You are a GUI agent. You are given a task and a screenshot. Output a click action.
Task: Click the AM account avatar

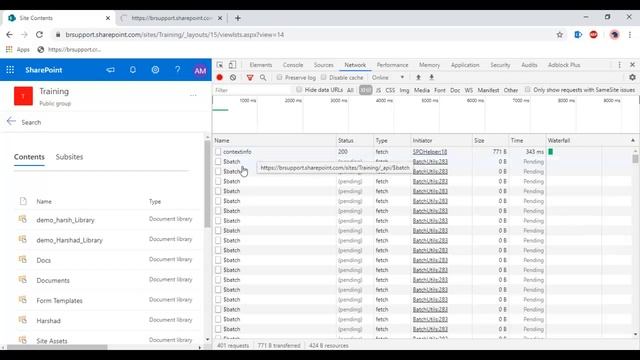pos(200,70)
